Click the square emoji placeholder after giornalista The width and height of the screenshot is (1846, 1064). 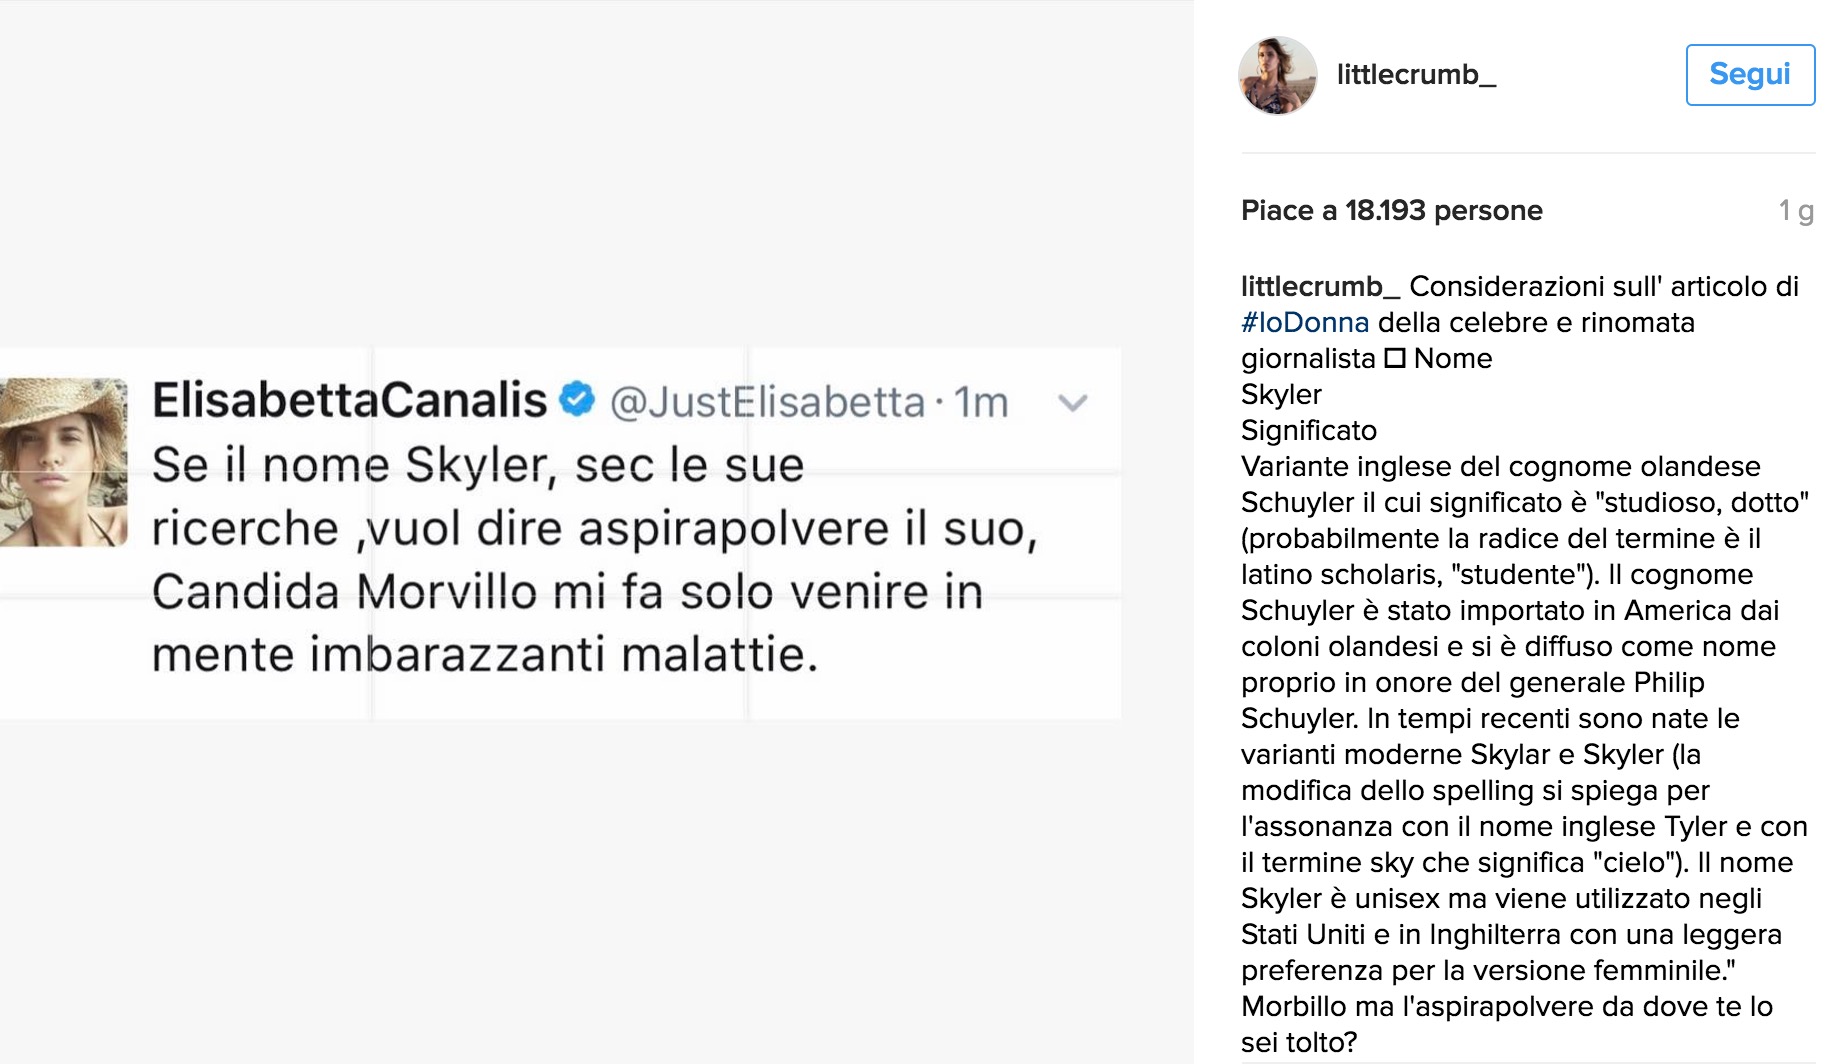pos(1394,358)
